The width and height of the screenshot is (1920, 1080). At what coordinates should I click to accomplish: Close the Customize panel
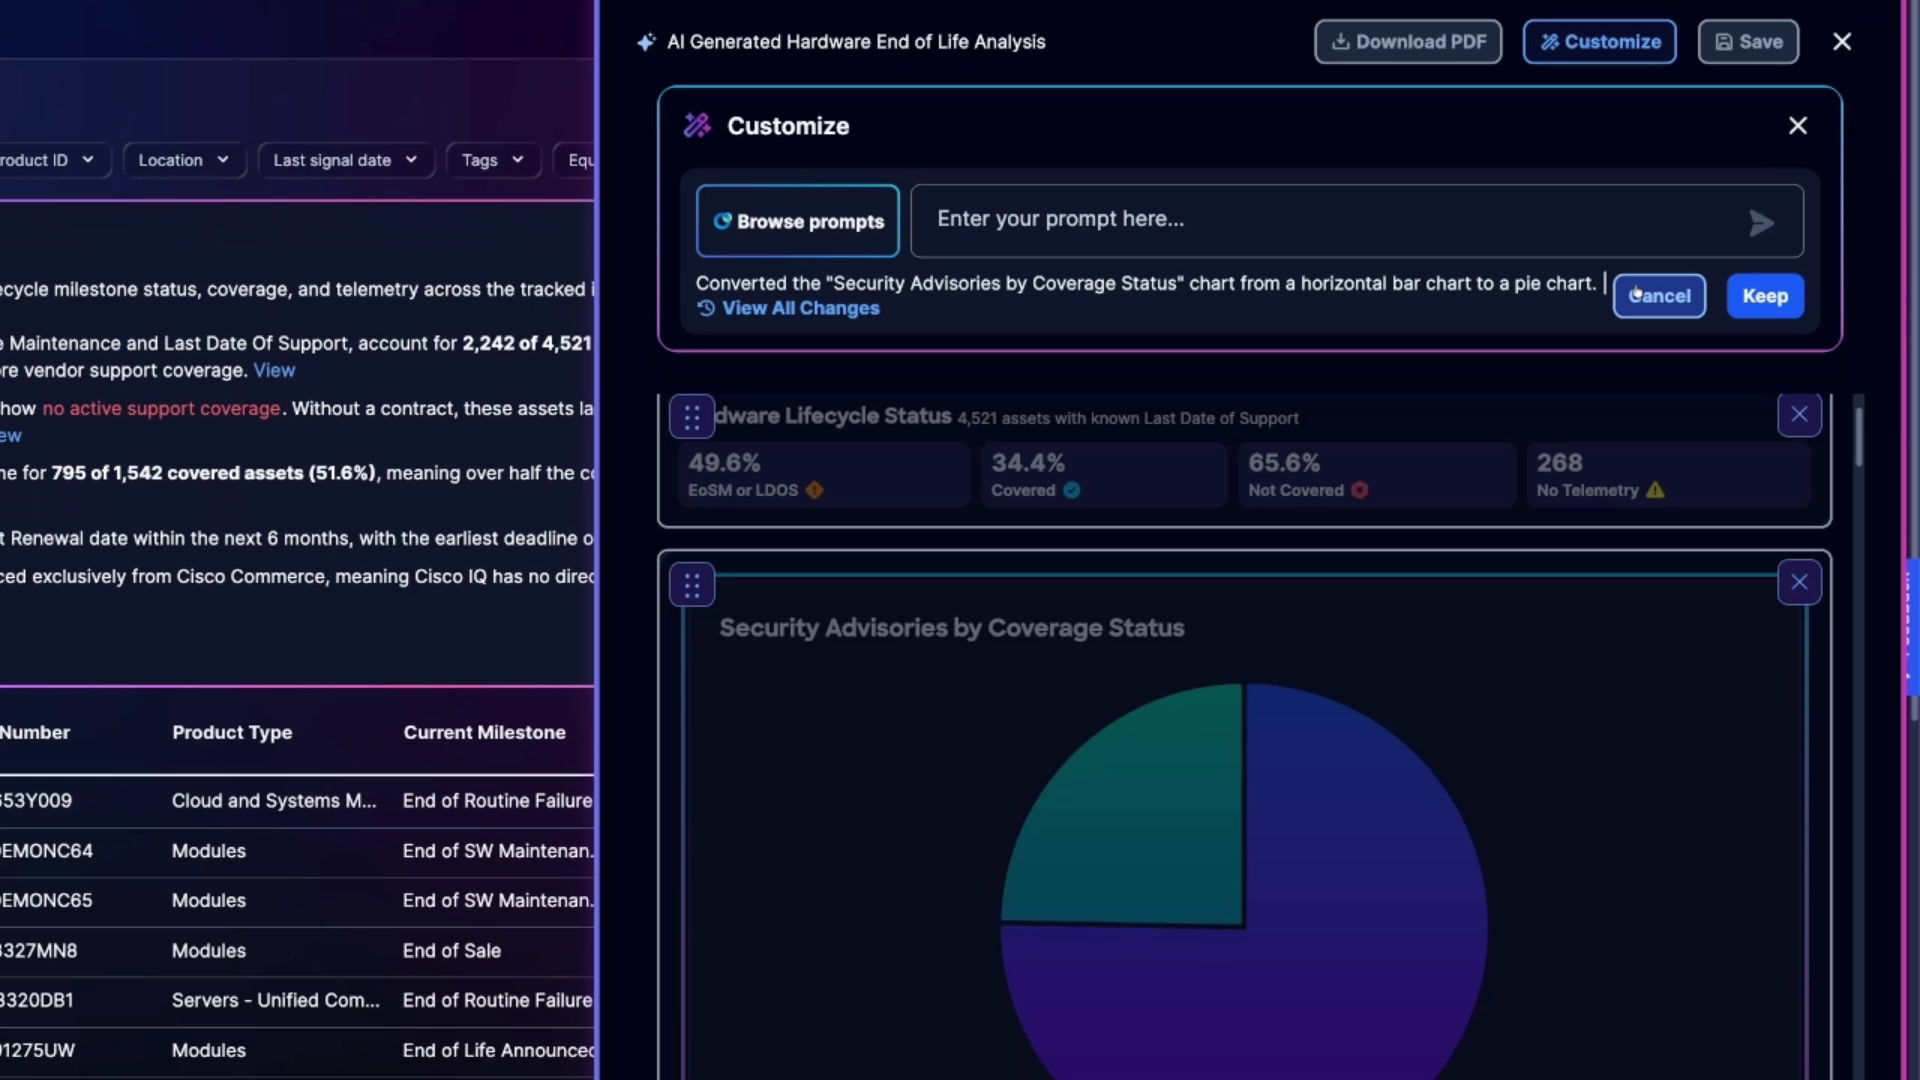tap(1798, 126)
